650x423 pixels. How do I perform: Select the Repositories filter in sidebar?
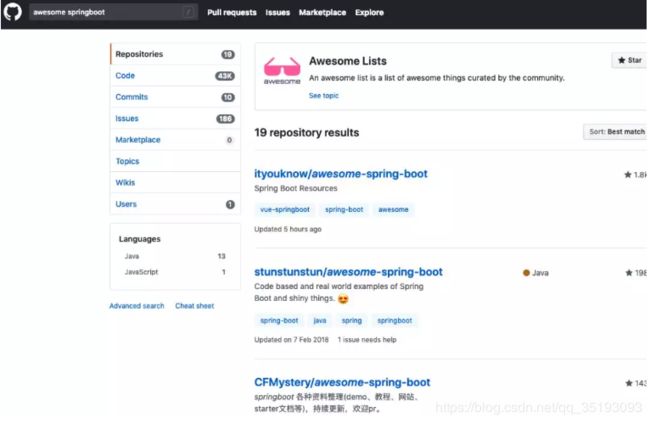175,54
